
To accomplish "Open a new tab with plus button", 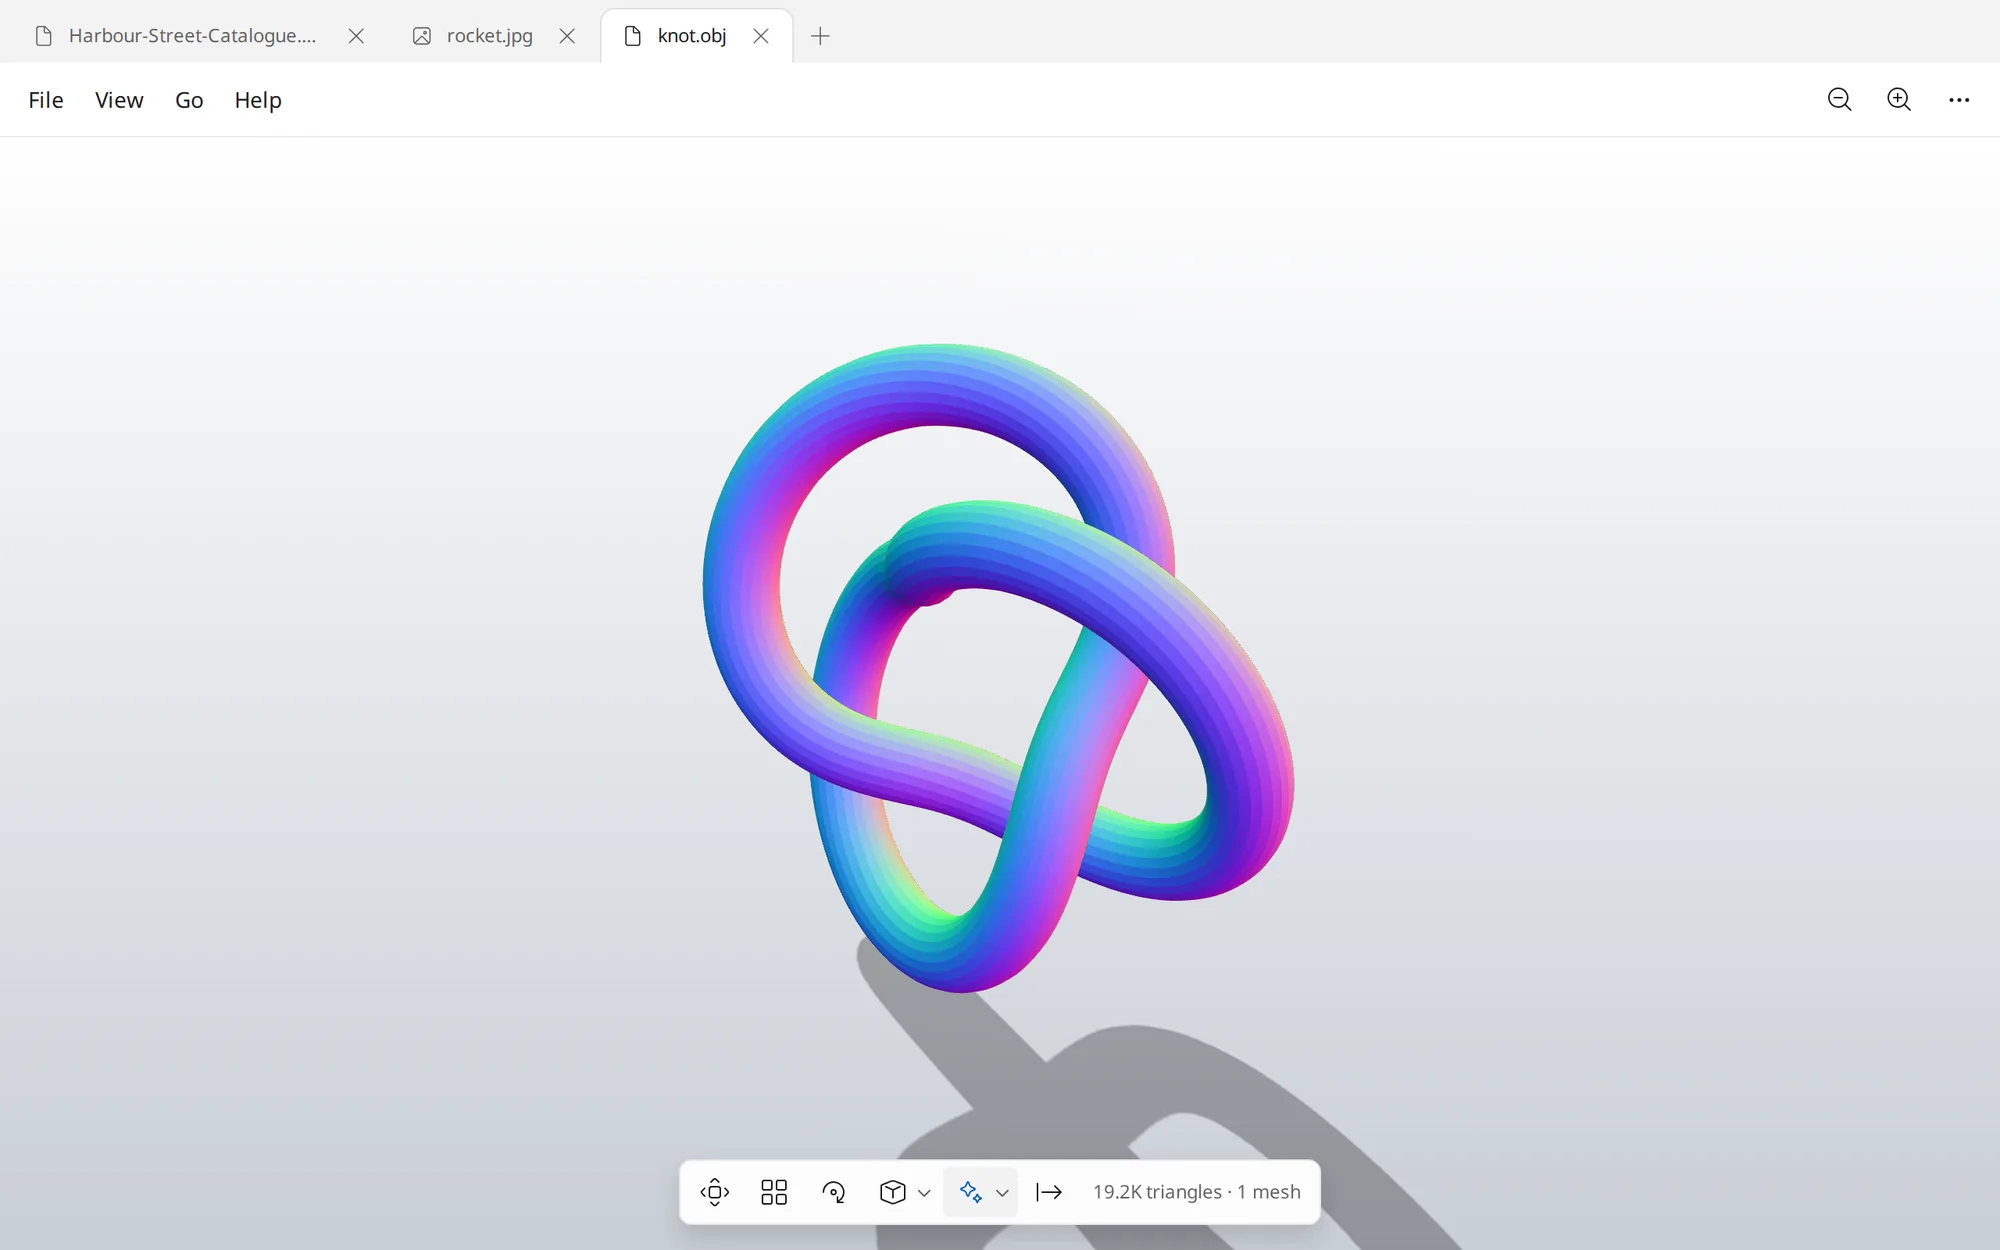I will coord(820,36).
